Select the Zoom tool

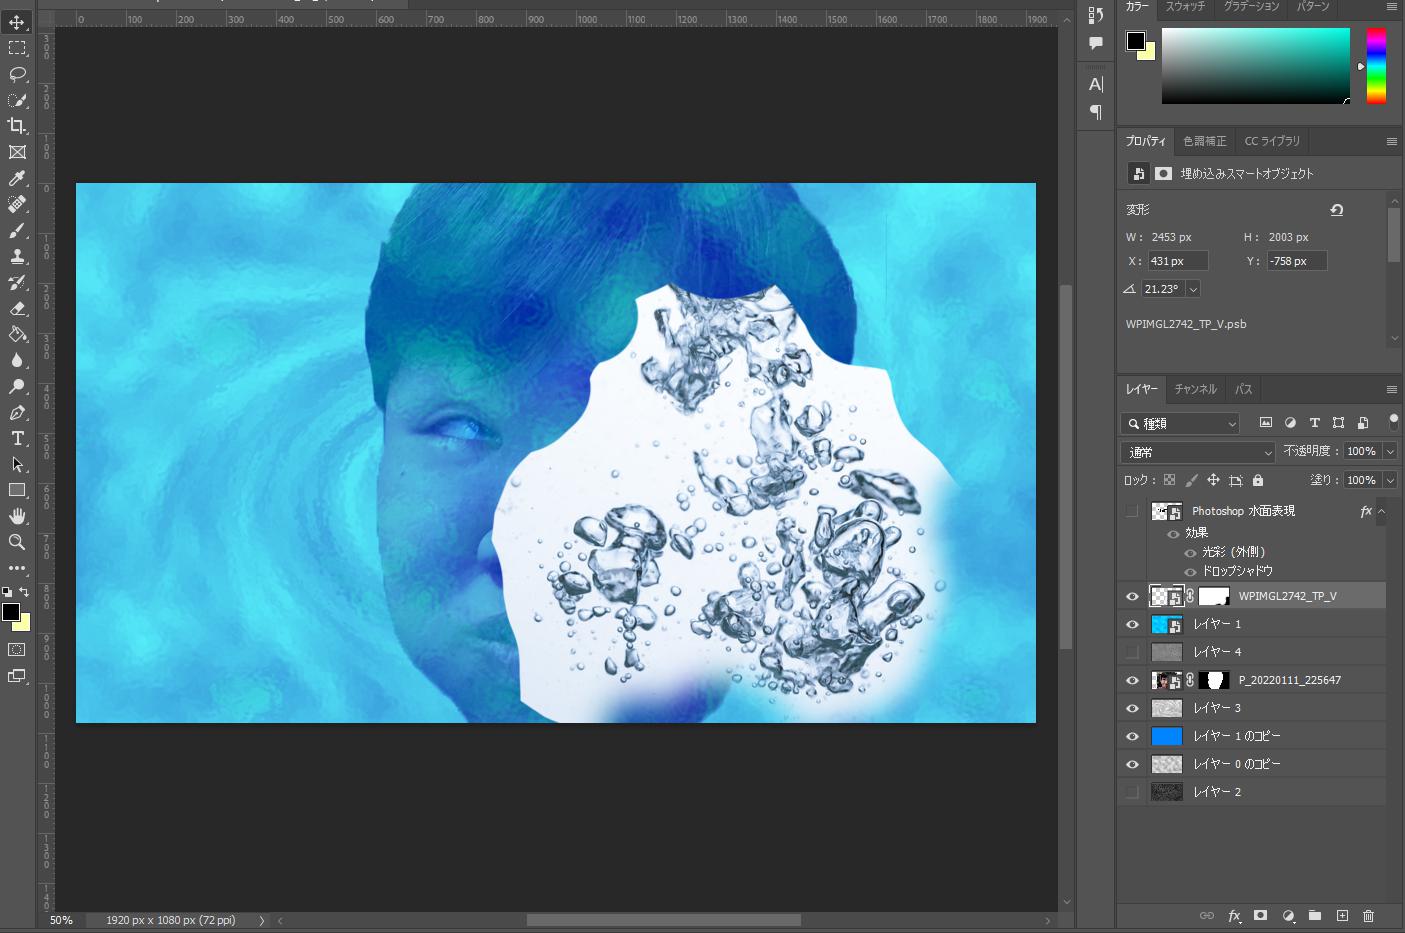[17, 542]
